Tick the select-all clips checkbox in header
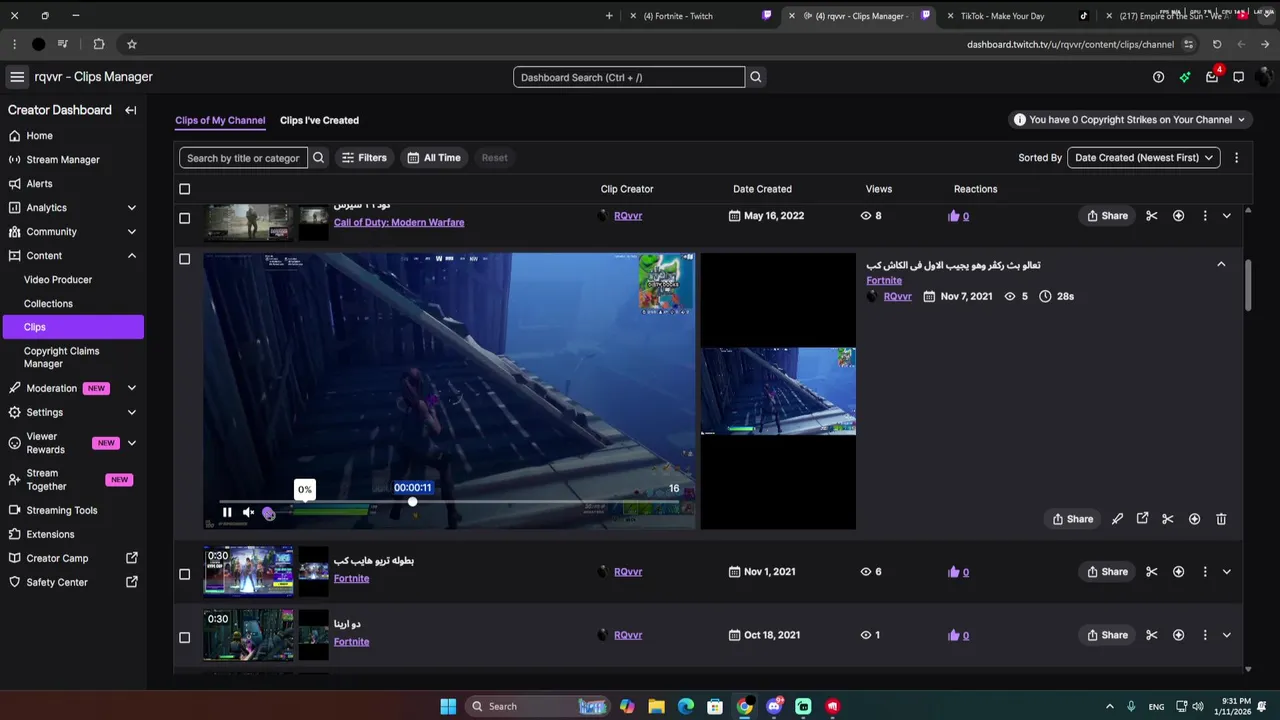 point(184,189)
